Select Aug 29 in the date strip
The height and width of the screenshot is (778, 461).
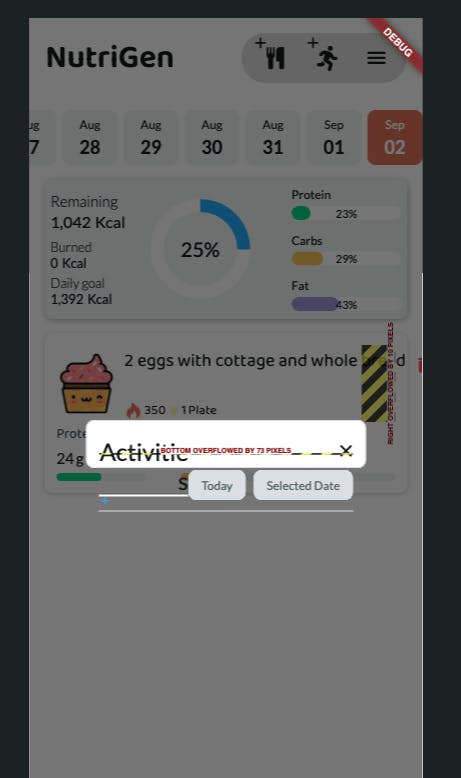(x=151, y=137)
